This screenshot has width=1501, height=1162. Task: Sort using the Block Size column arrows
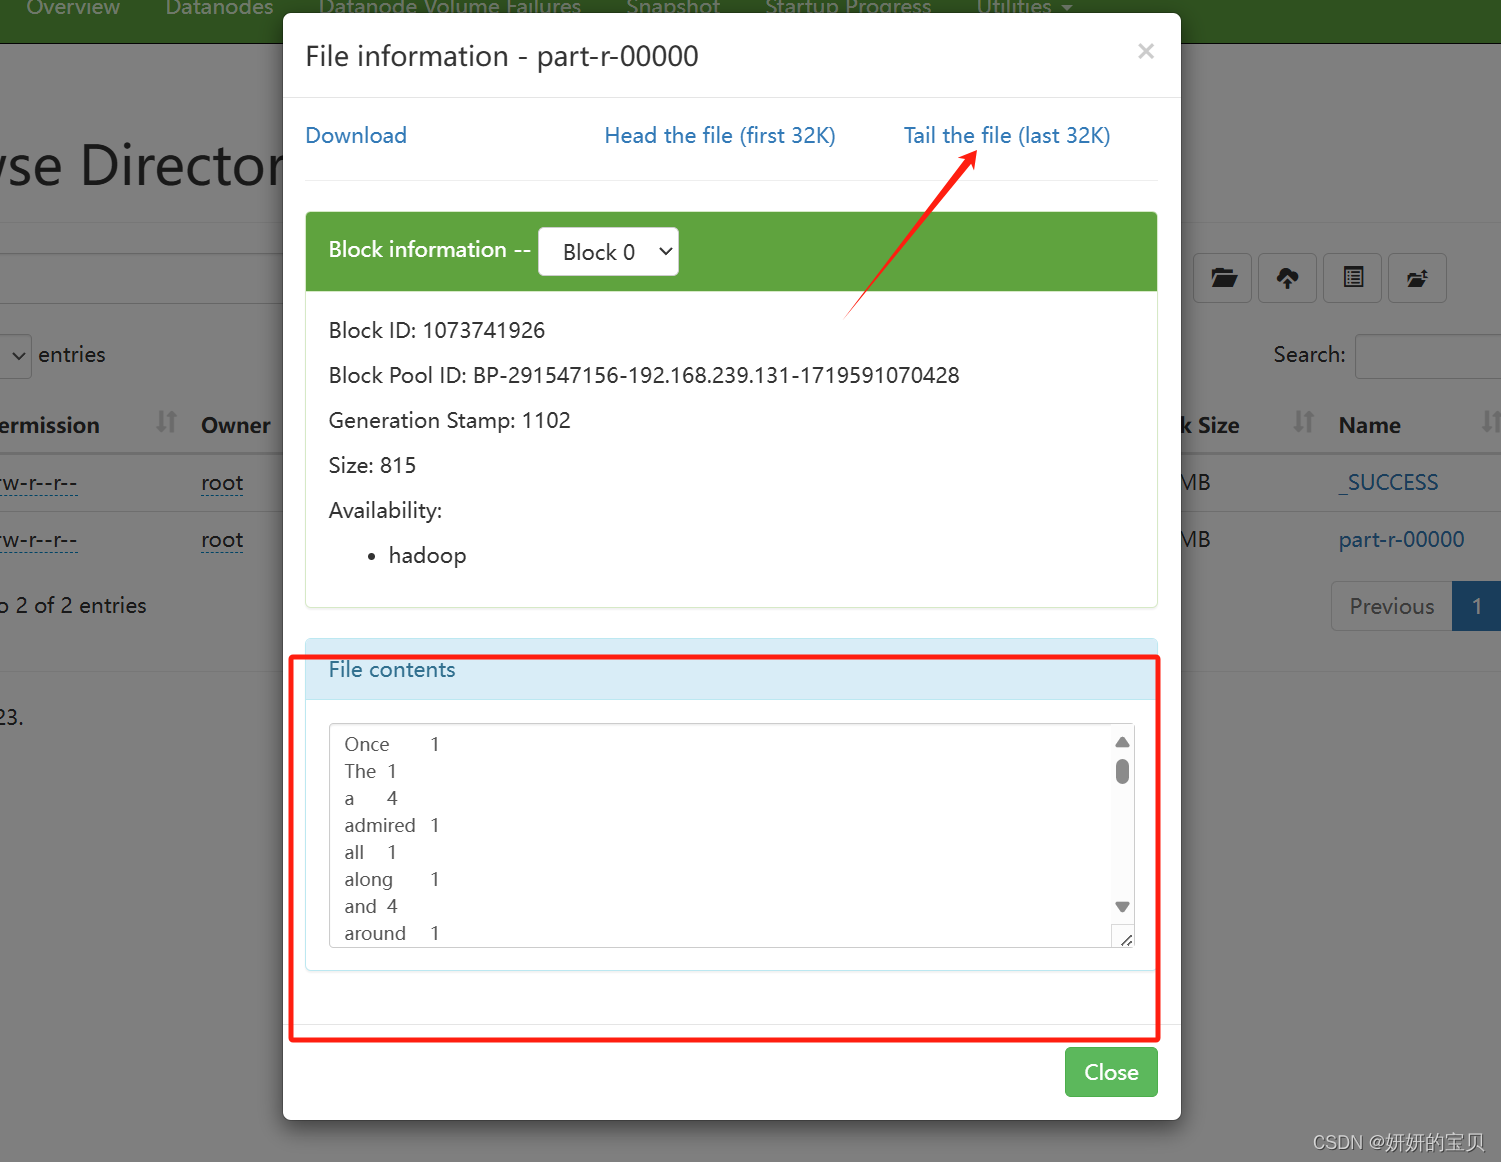[1303, 423]
